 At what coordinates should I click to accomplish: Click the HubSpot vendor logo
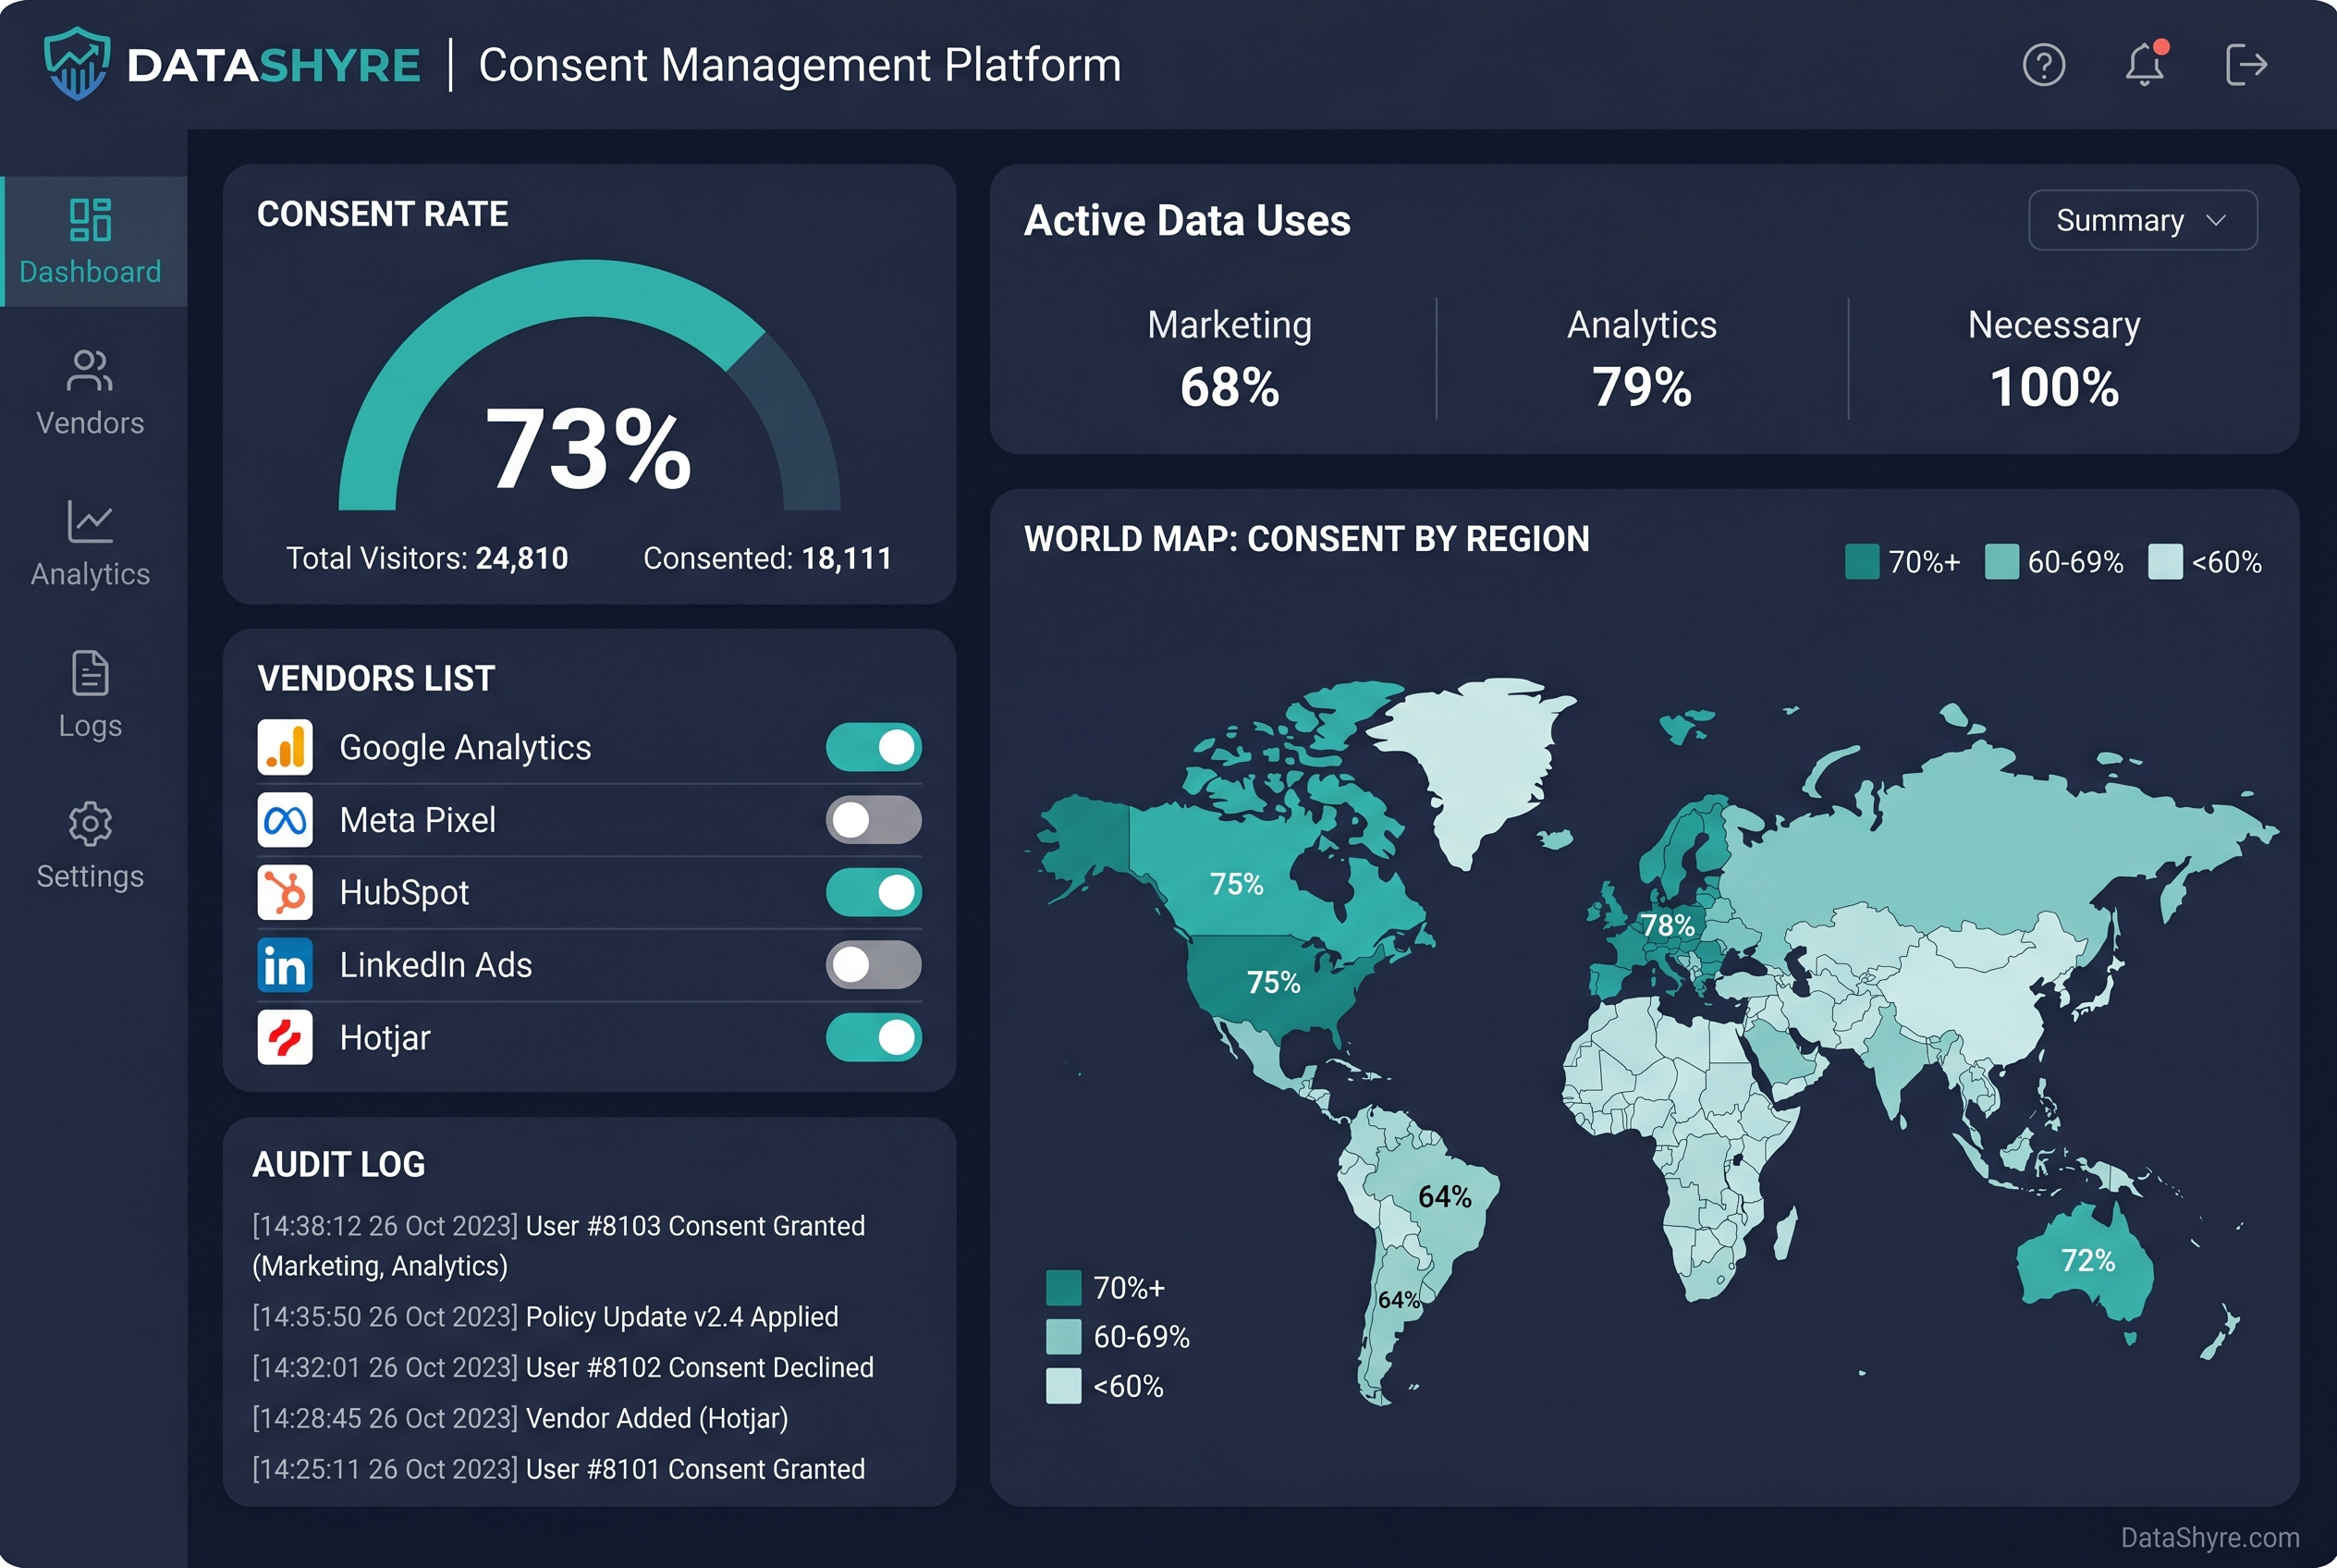pyautogui.click(x=285, y=892)
